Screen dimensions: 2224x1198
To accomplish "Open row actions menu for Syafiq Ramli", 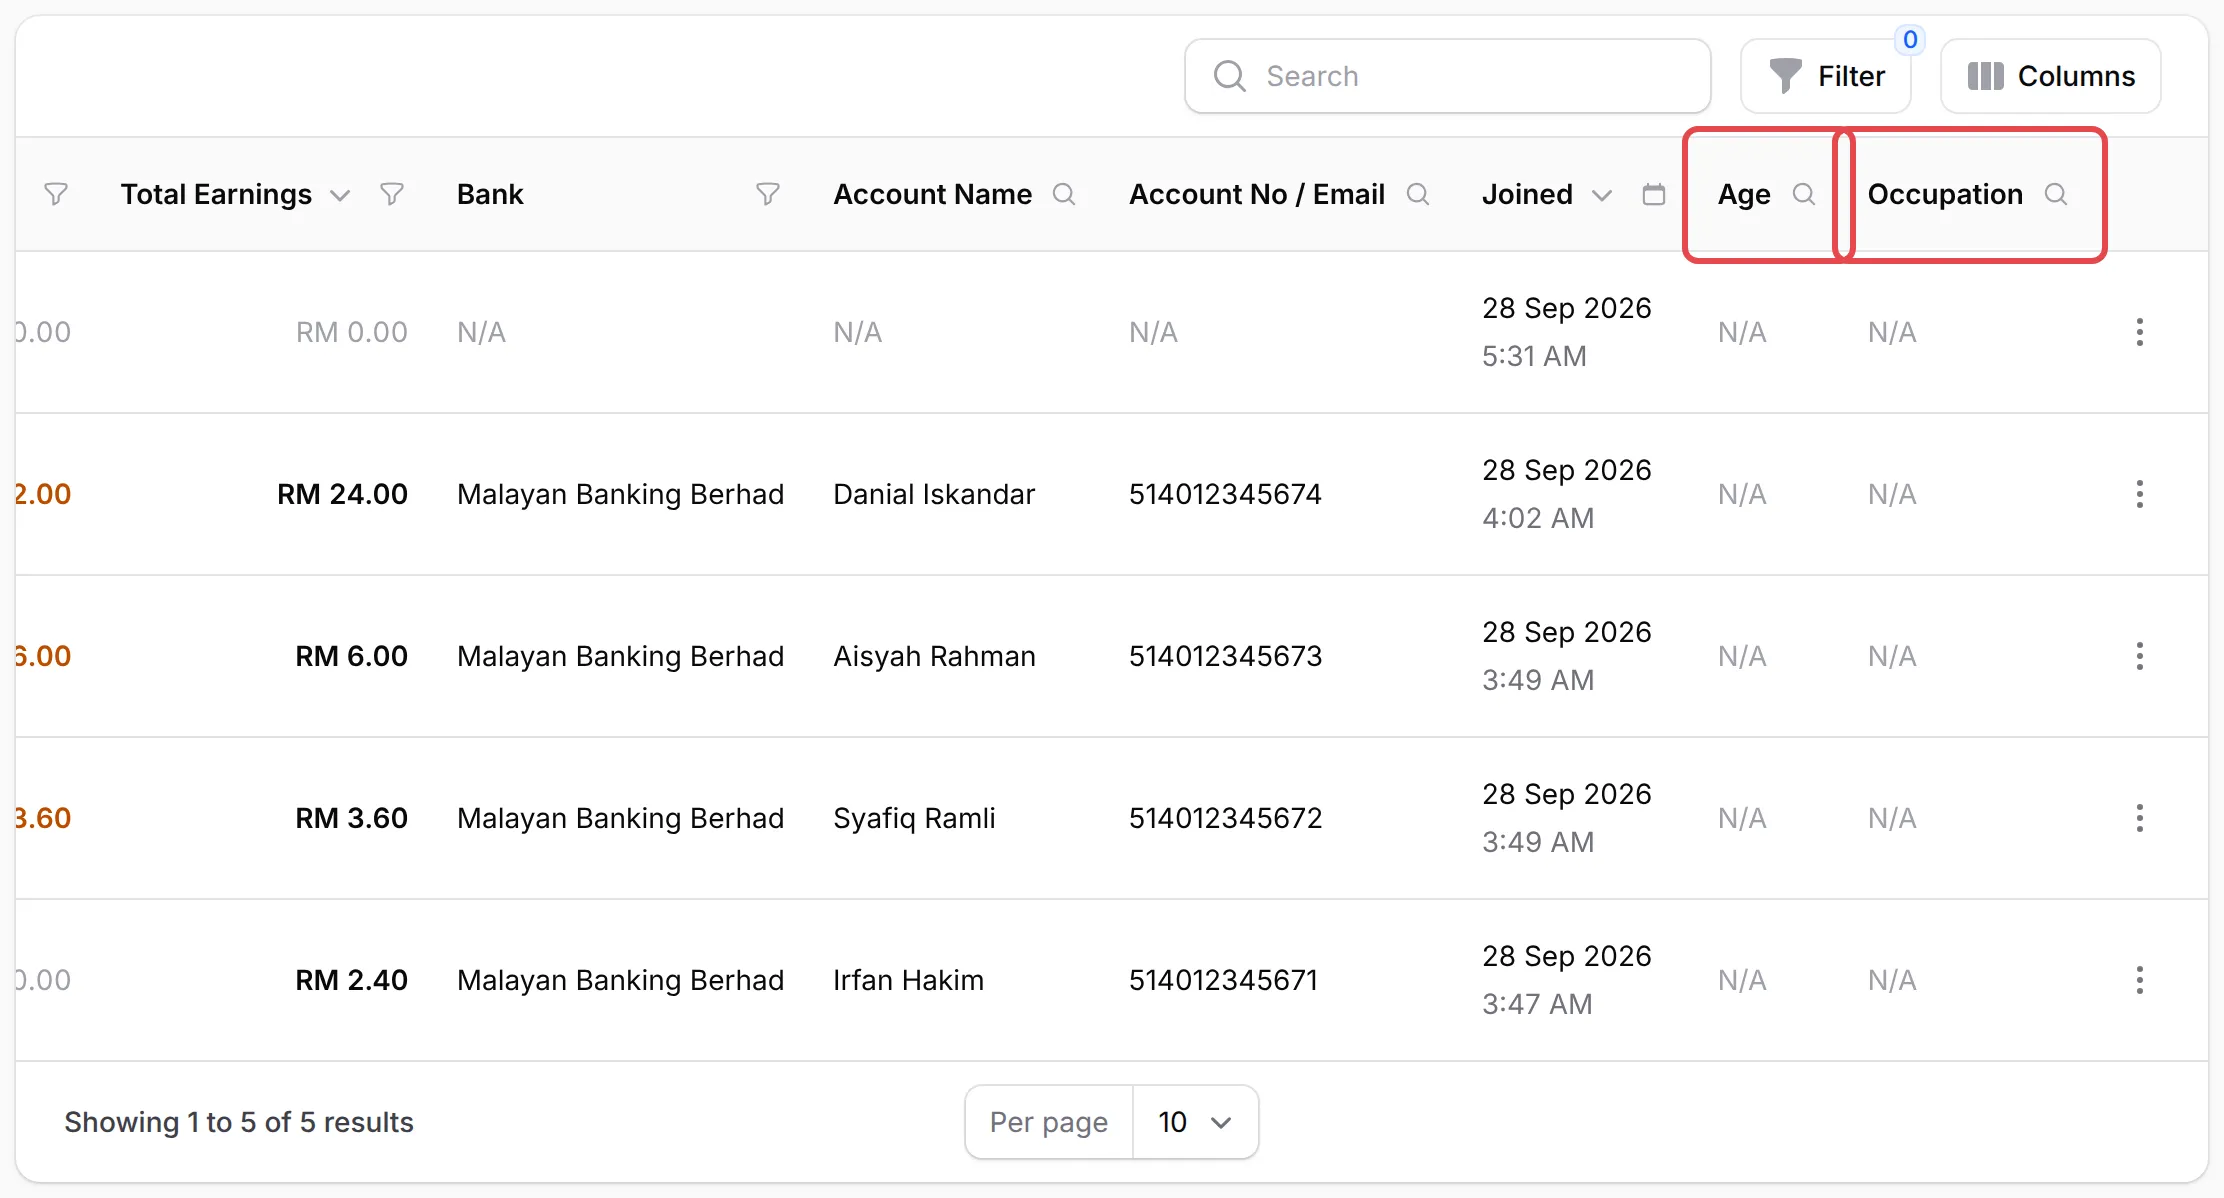I will [2140, 818].
